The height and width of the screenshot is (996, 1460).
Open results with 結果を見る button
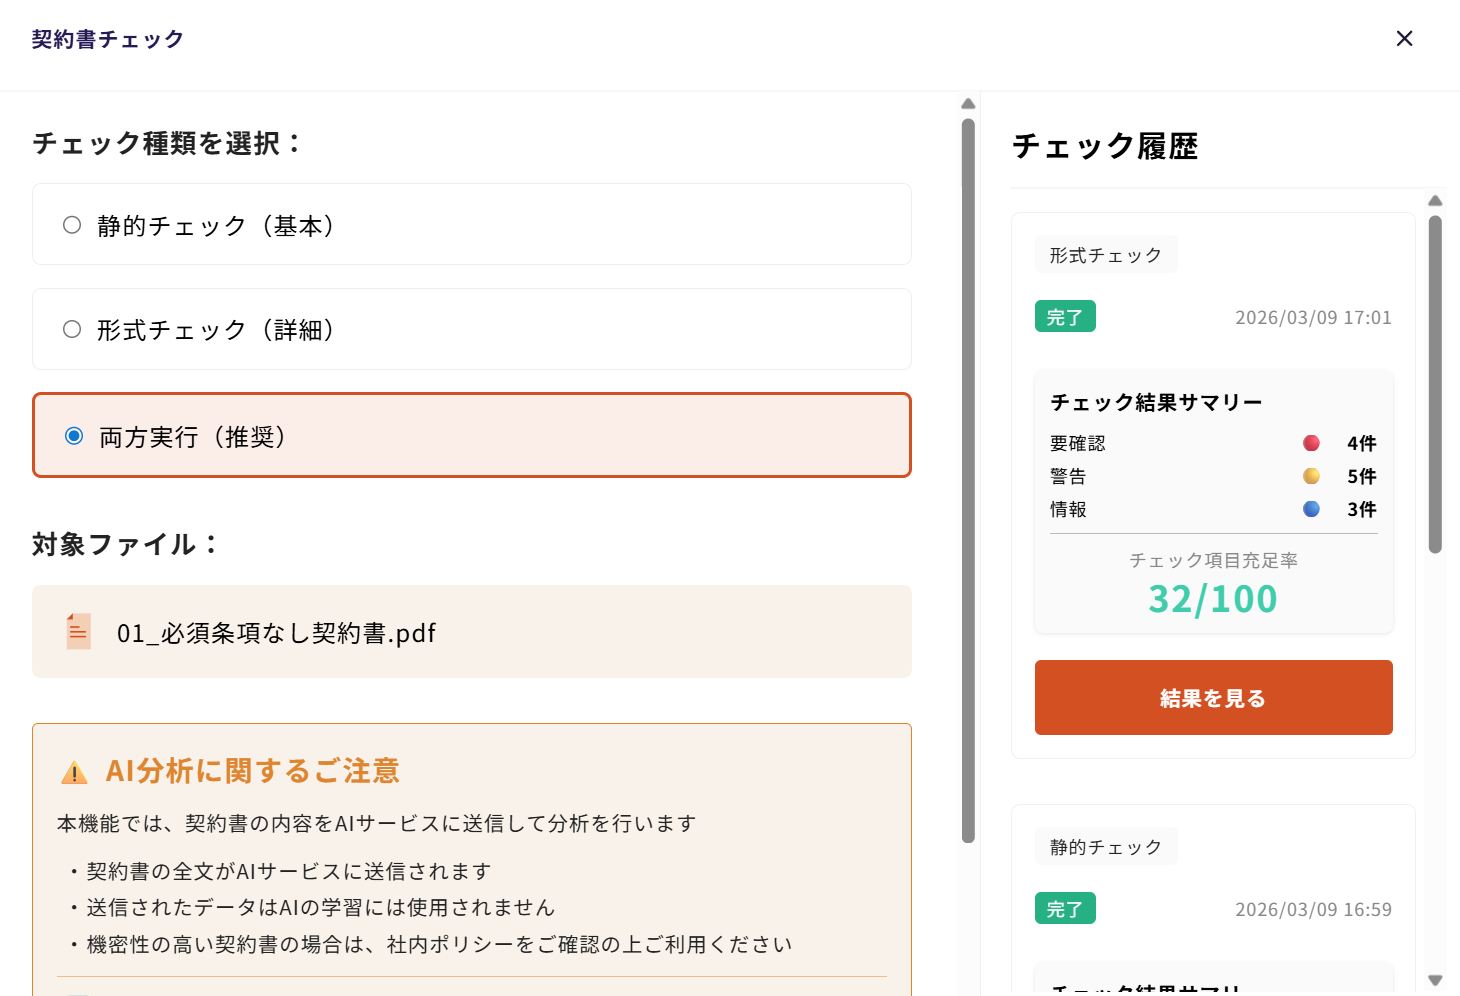click(x=1213, y=697)
